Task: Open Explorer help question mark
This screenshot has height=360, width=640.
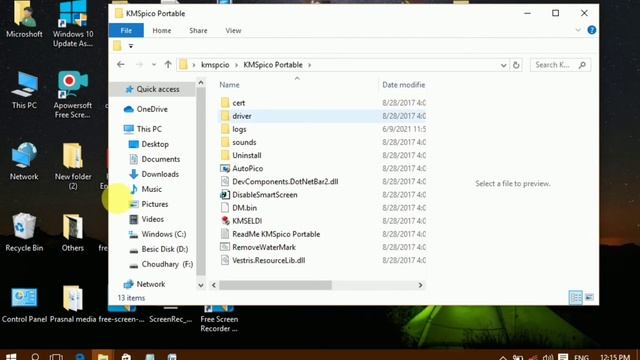Action: [591, 30]
